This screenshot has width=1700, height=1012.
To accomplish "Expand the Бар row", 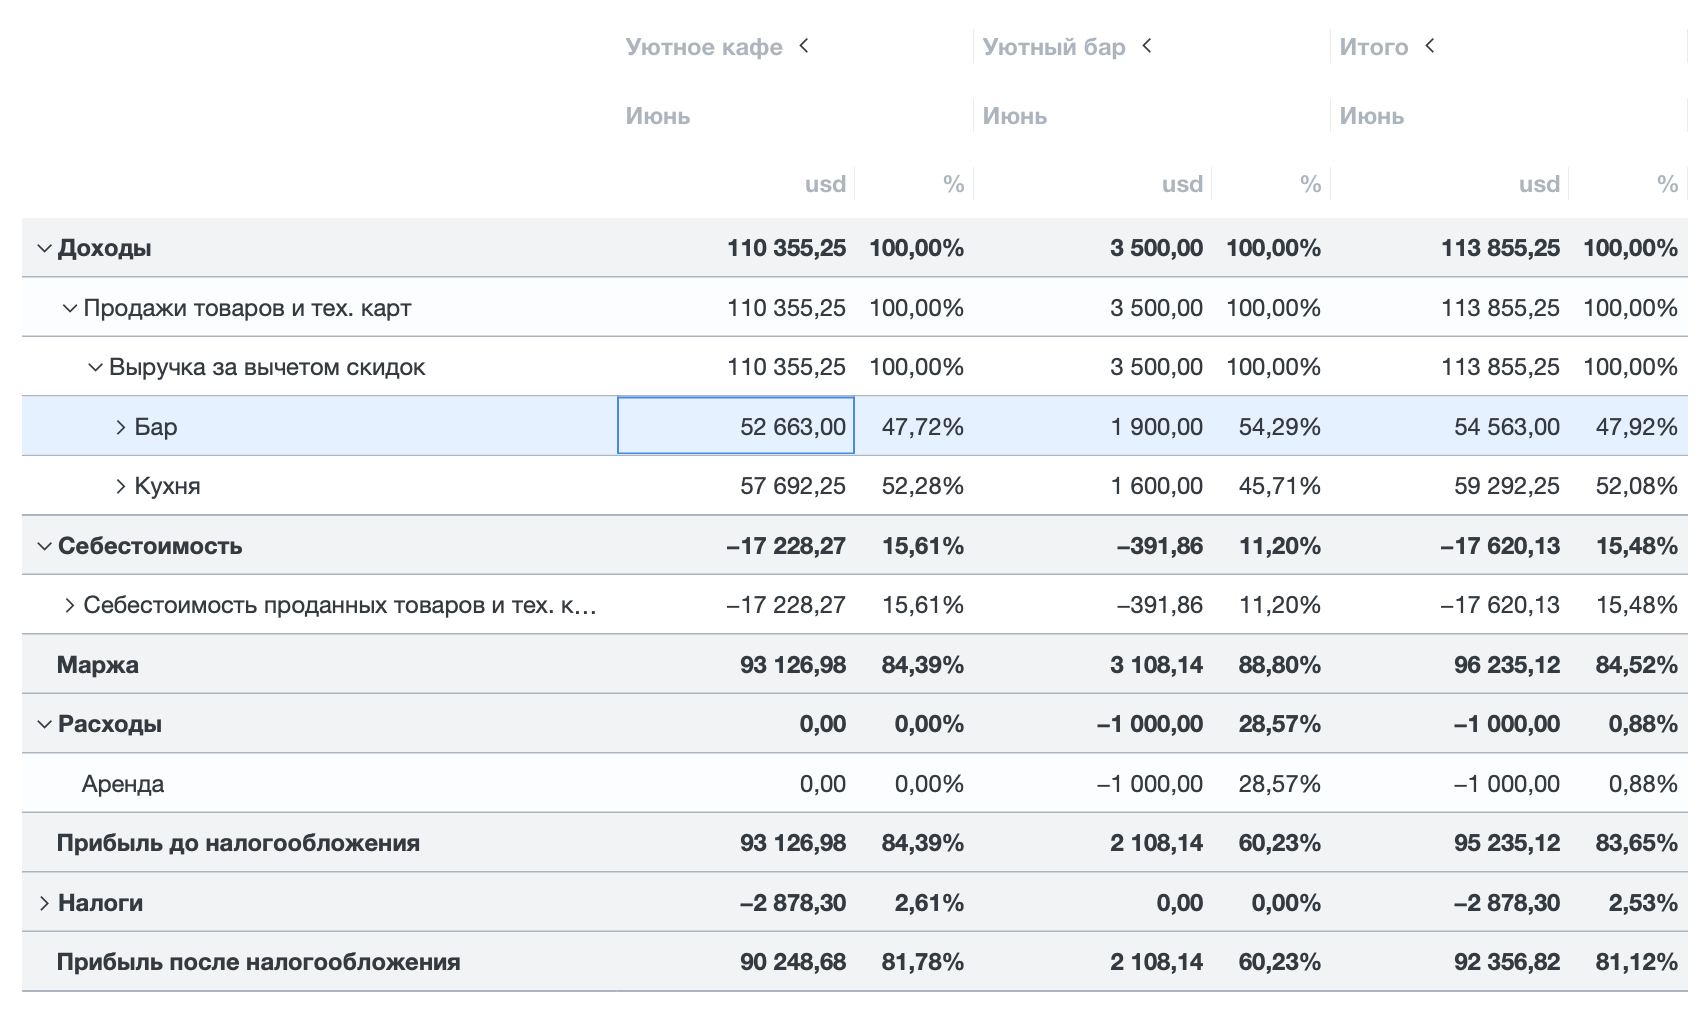I will [x=121, y=427].
